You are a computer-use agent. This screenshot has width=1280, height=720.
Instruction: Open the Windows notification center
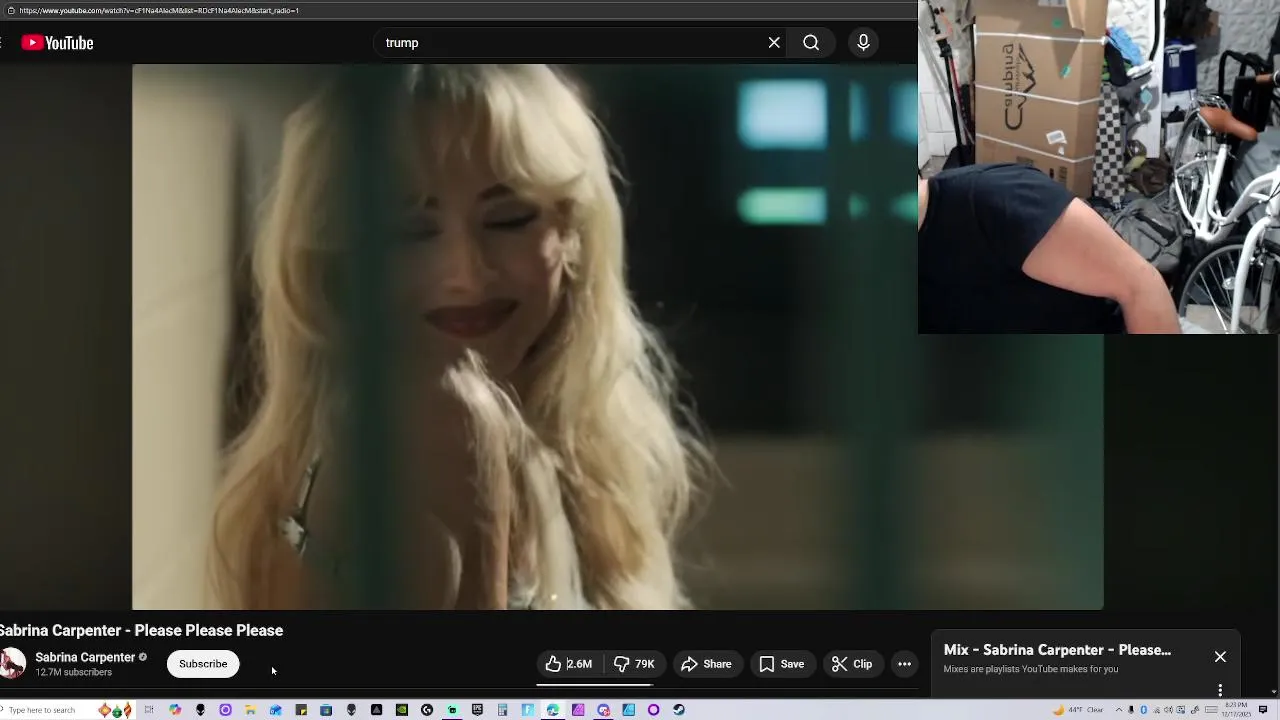click(1263, 710)
